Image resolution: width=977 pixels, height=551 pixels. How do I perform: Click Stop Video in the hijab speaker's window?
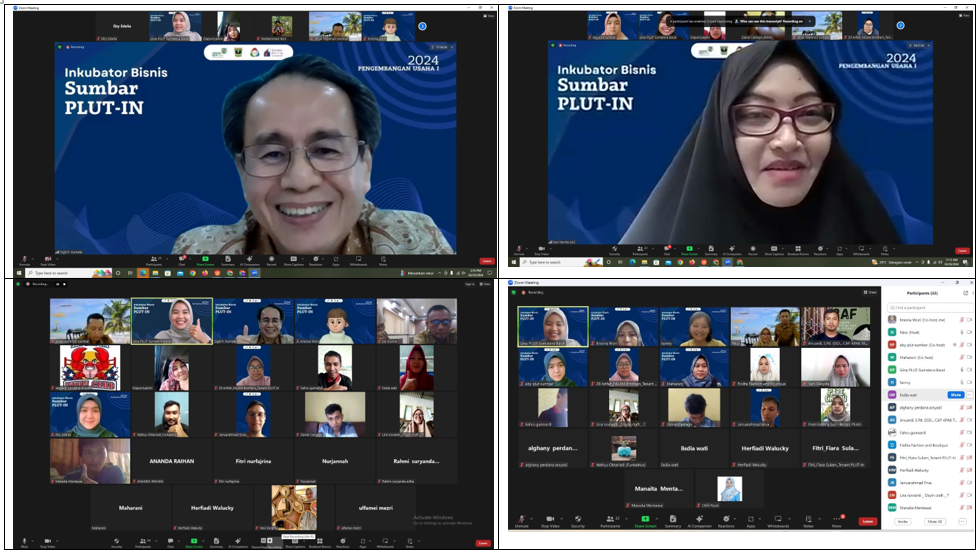tap(541, 251)
